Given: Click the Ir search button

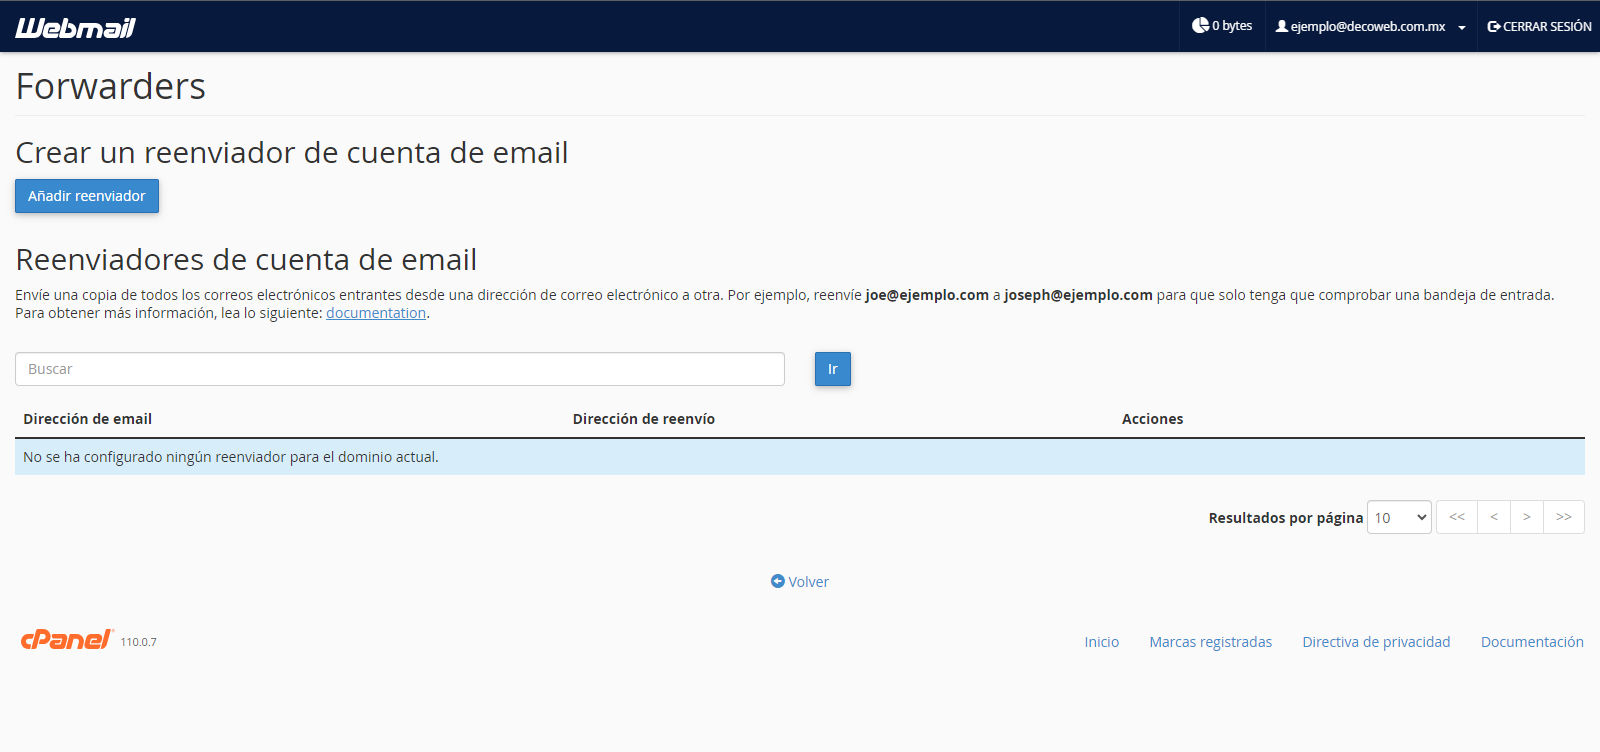Looking at the screenshot, I should (x=832, y=369).
